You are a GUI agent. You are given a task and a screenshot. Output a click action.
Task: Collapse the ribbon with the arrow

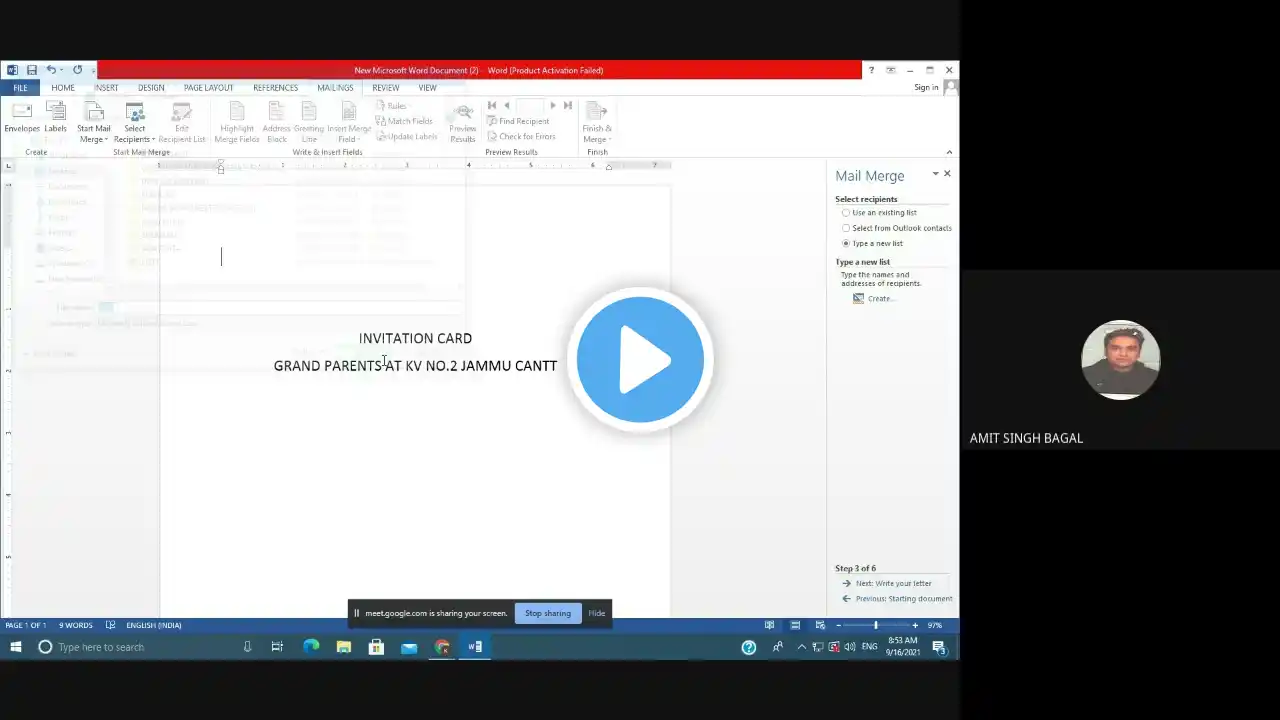click(x=949, y=152)
